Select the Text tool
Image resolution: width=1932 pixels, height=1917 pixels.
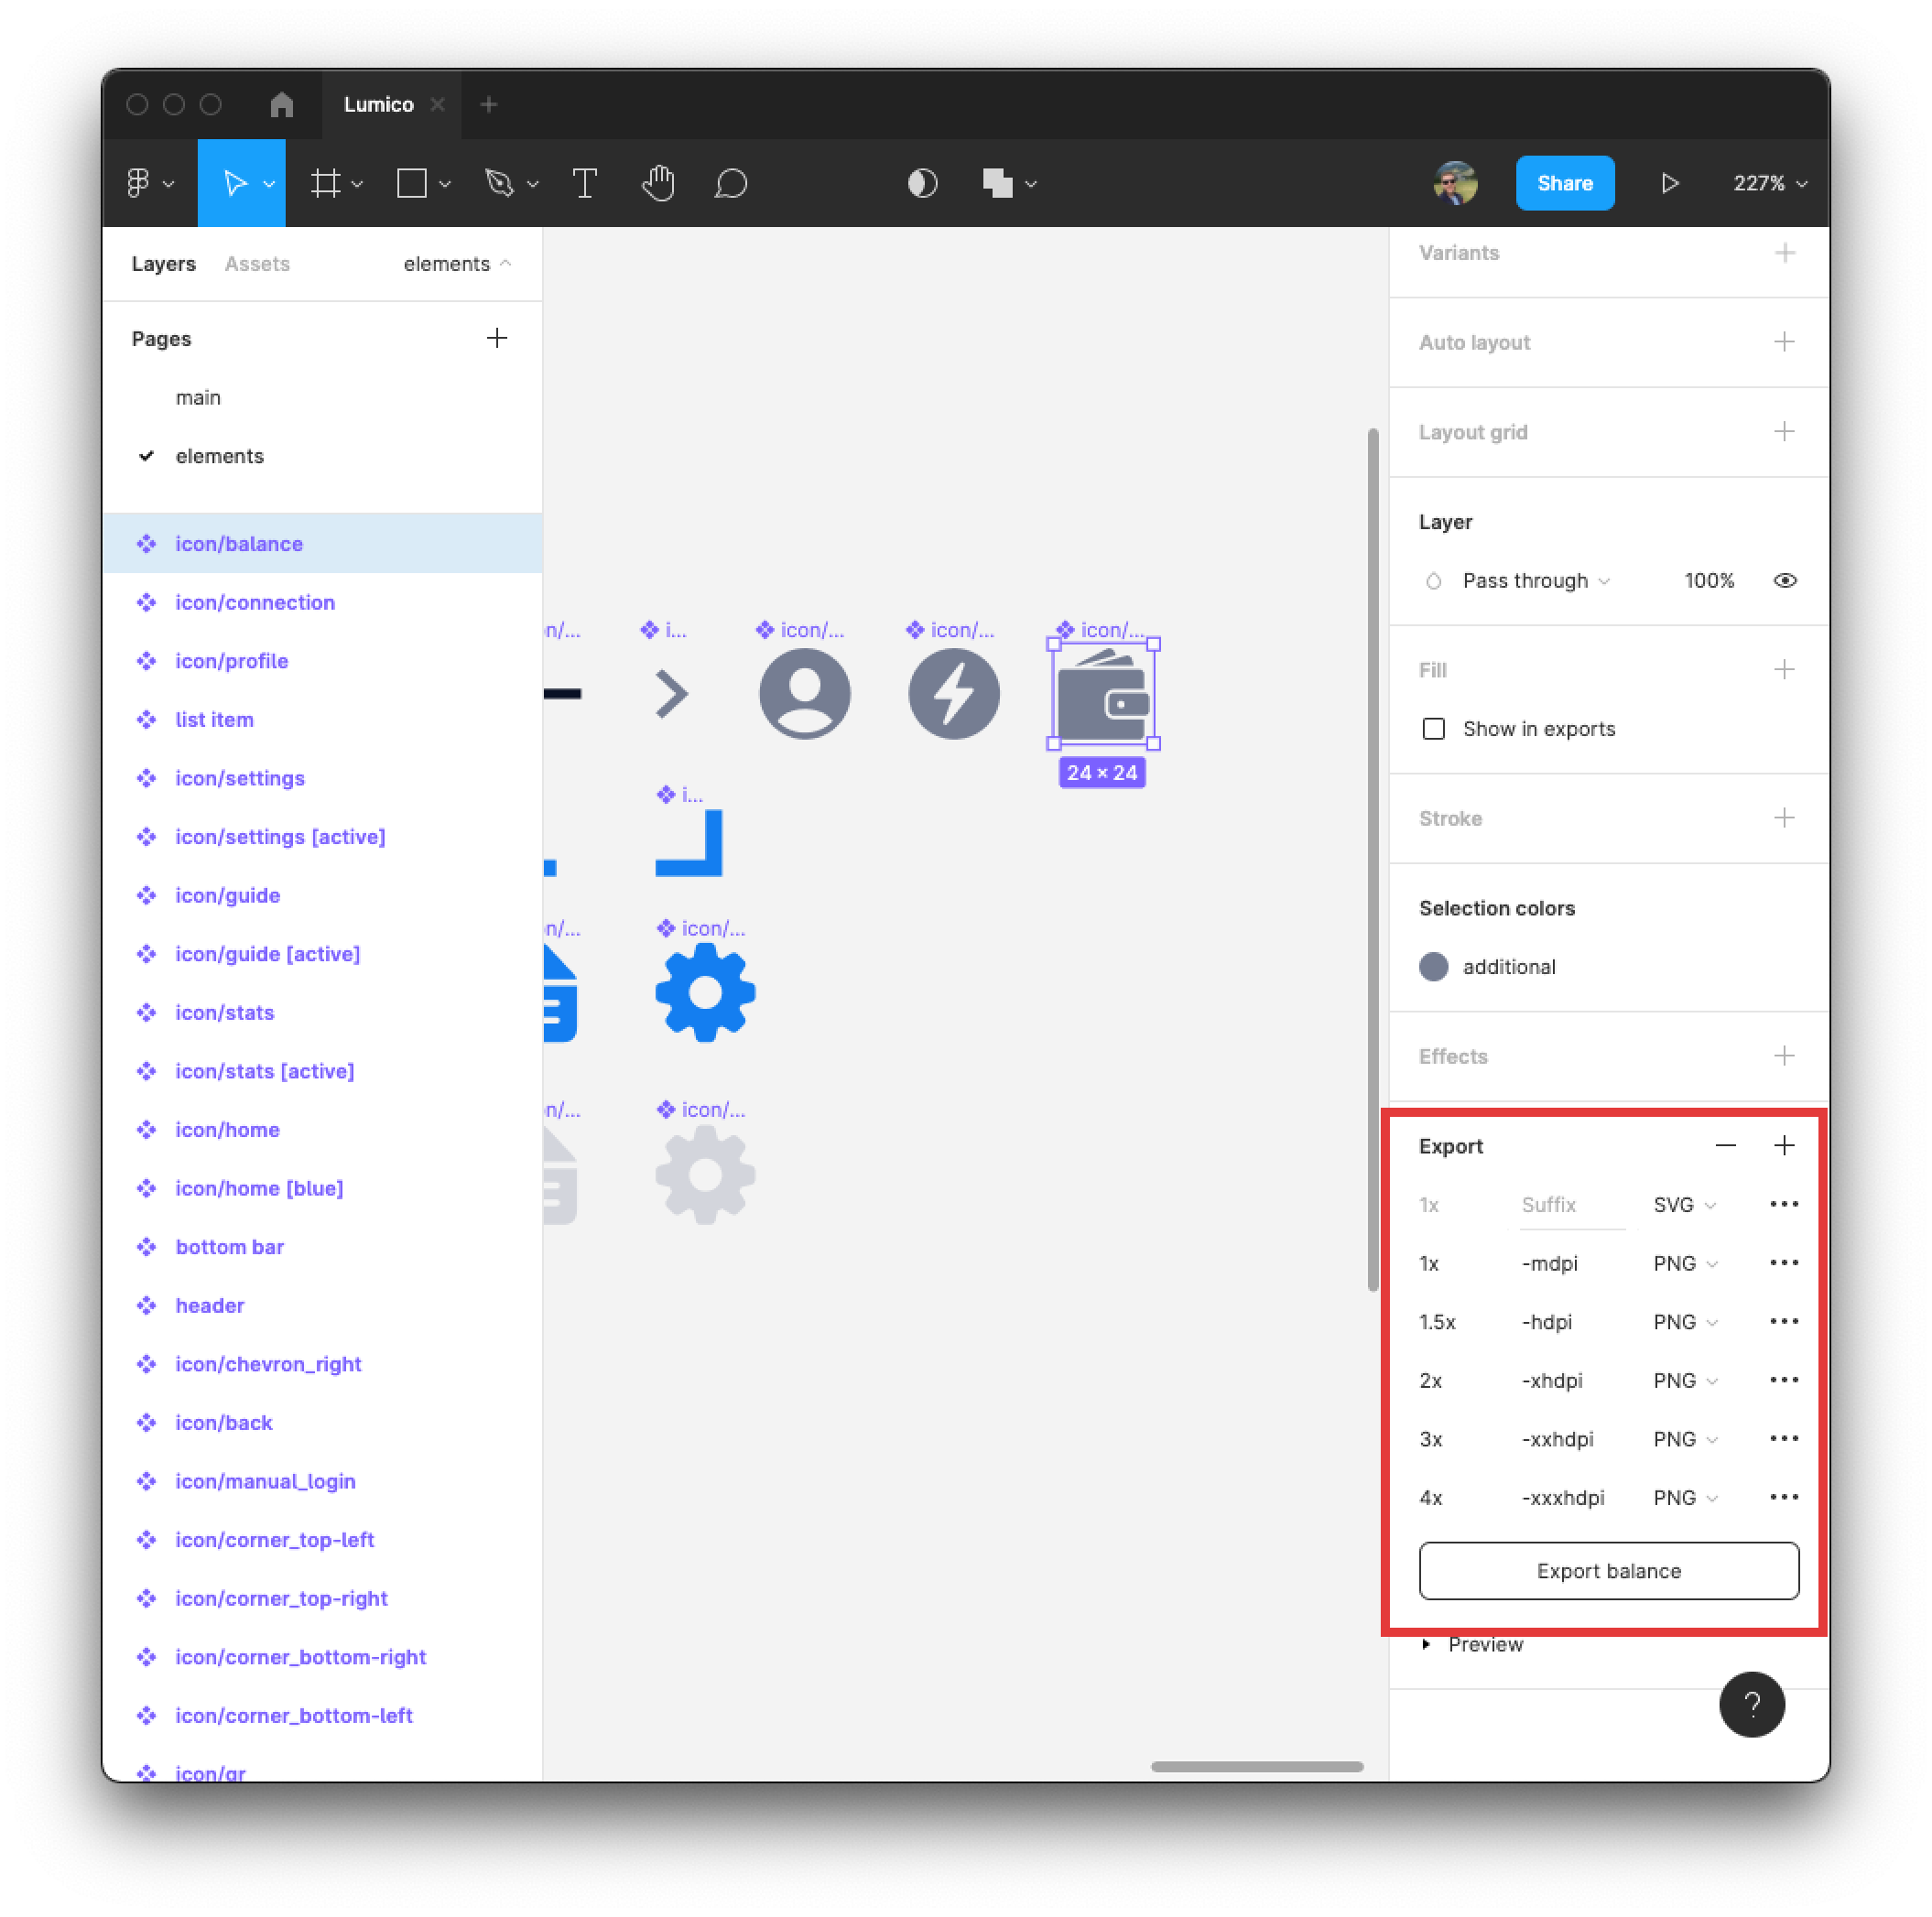585,182
